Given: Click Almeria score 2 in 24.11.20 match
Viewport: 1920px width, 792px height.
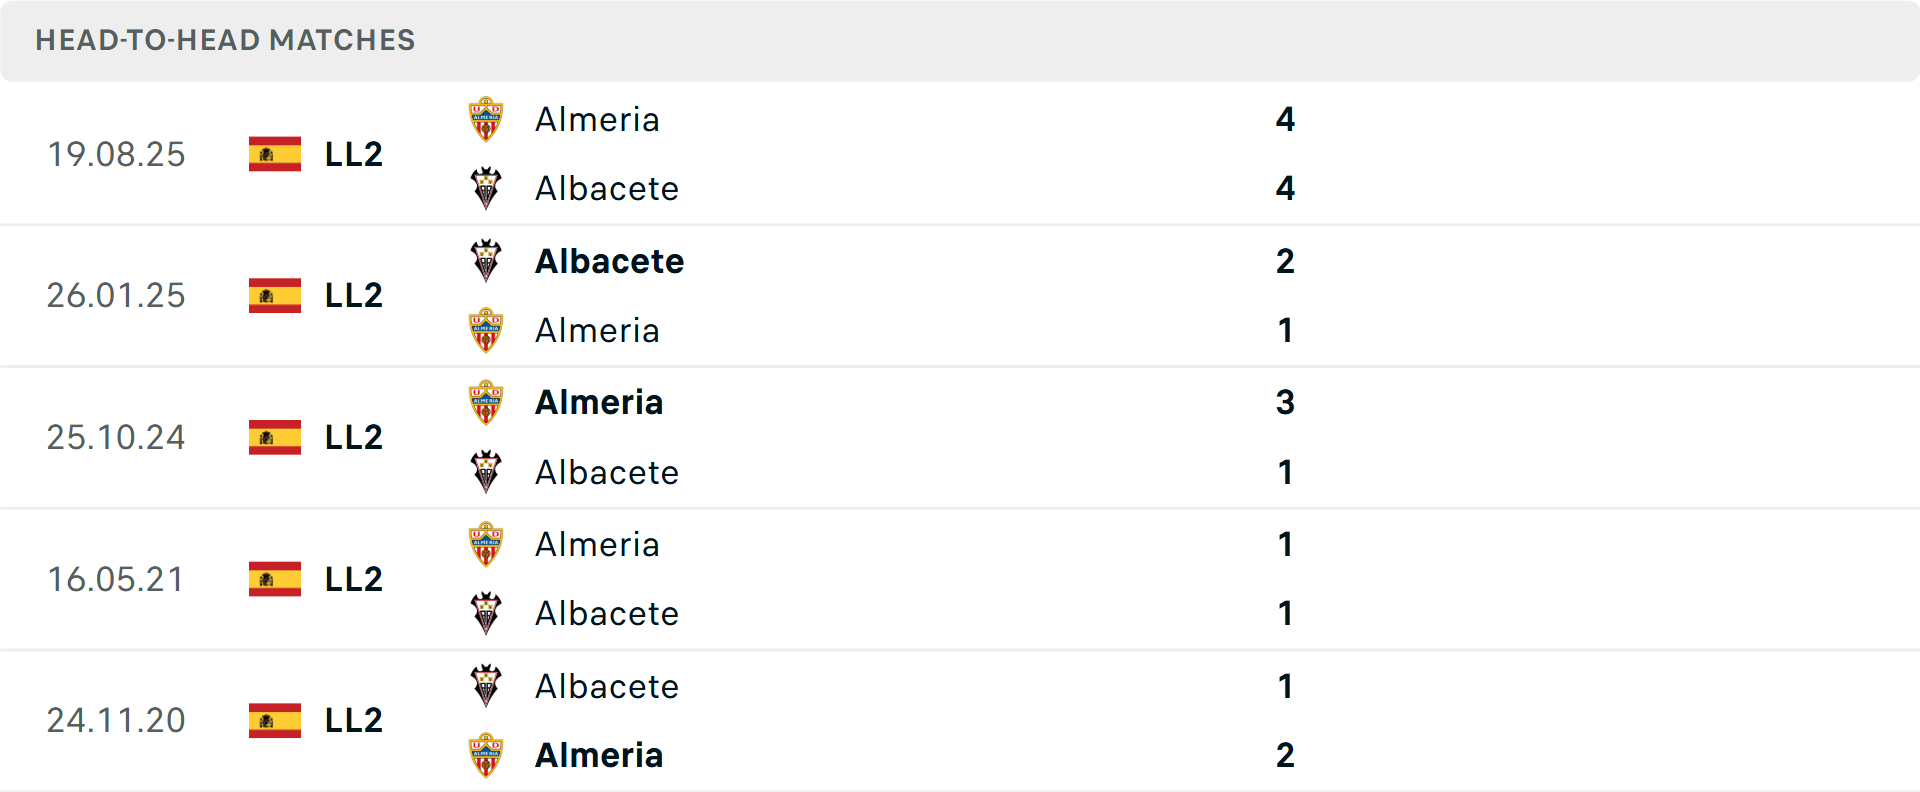Looking at the screenshot, I should tap(1285, 755).
